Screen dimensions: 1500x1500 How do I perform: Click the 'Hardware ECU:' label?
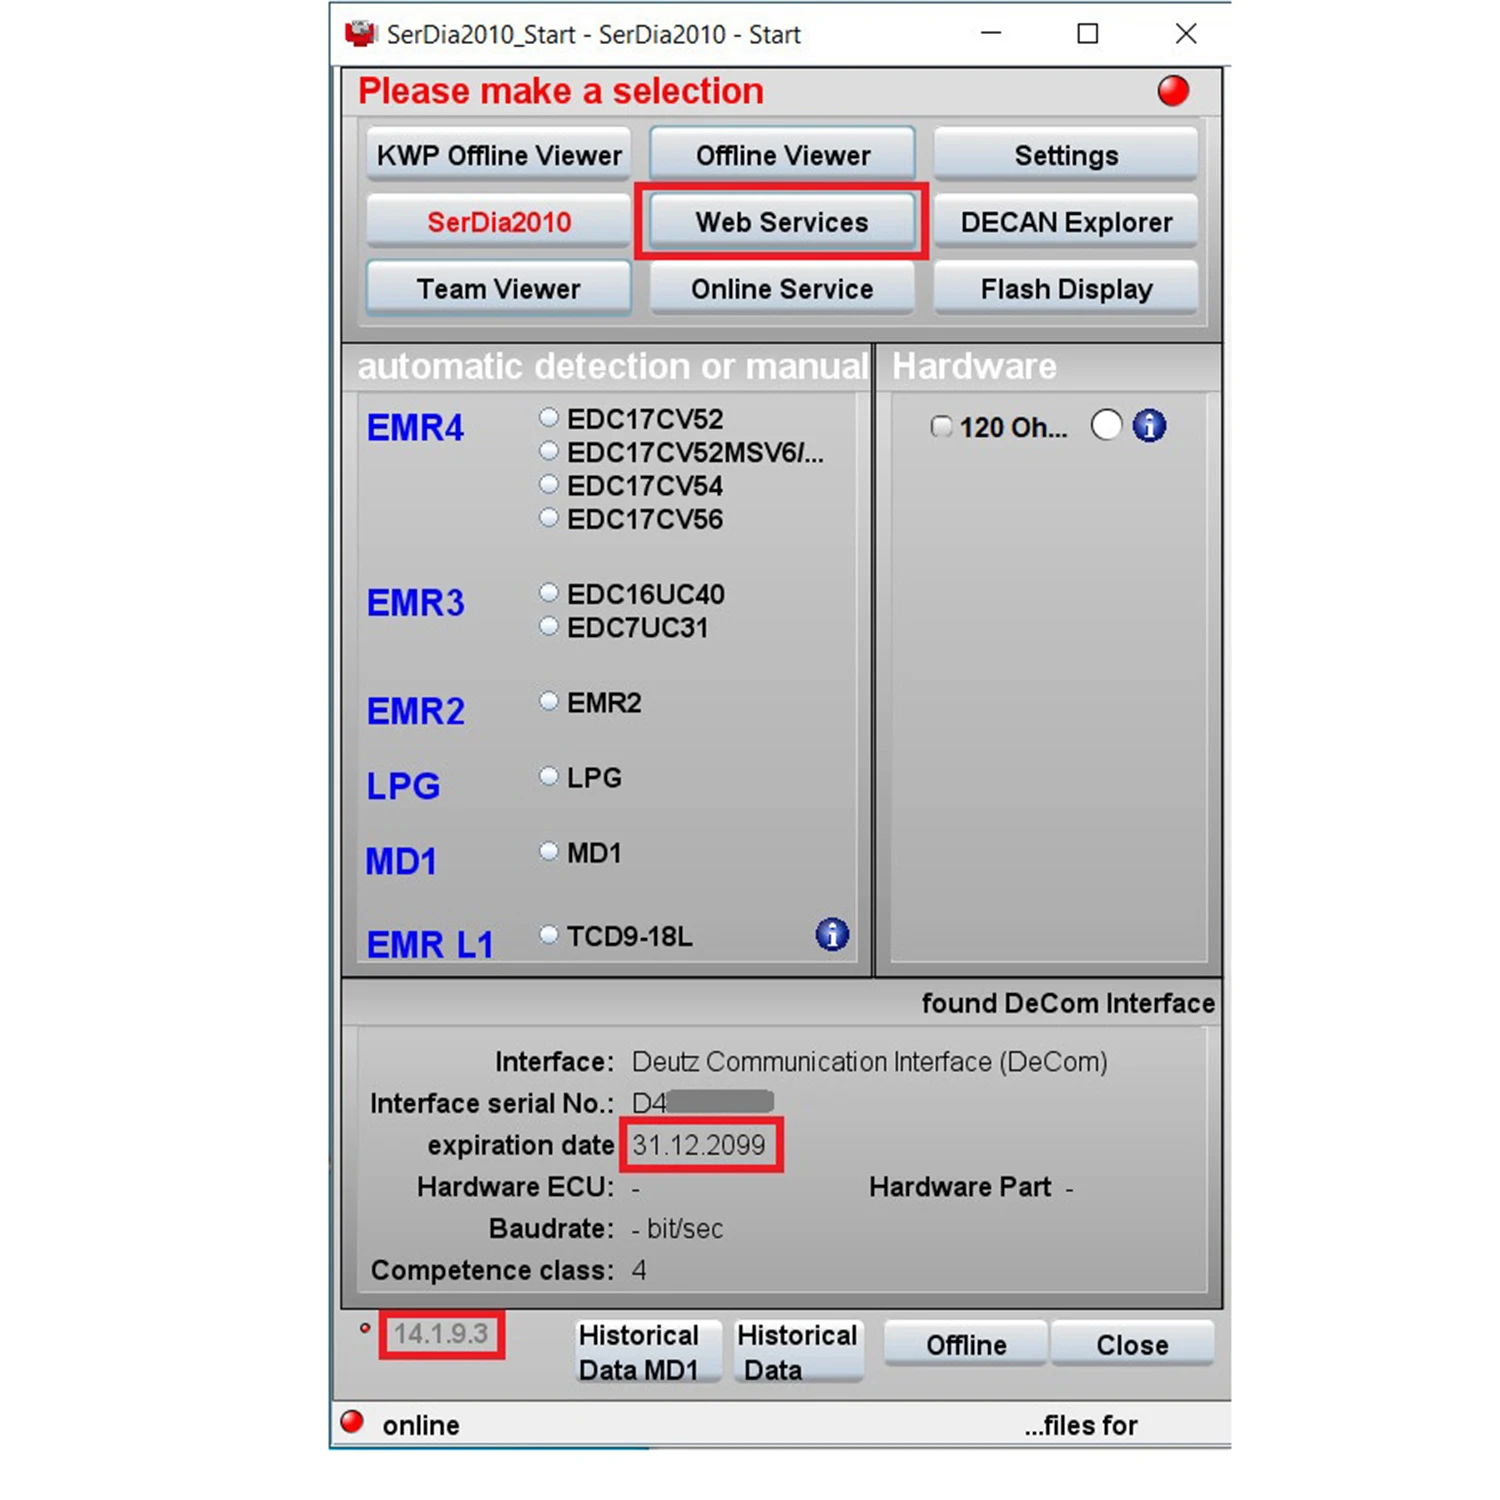516,1187
